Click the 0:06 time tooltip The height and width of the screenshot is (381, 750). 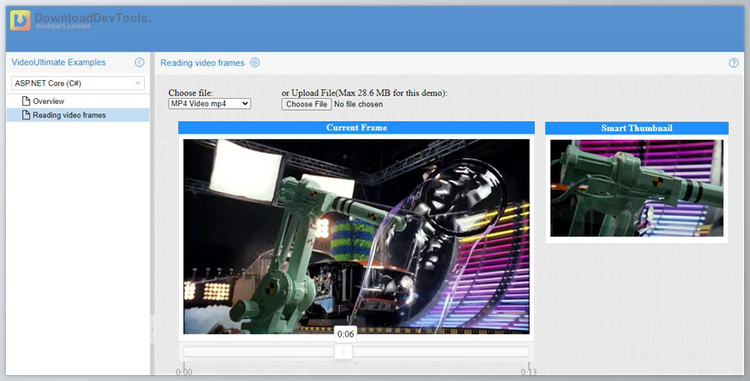point(345,334)
